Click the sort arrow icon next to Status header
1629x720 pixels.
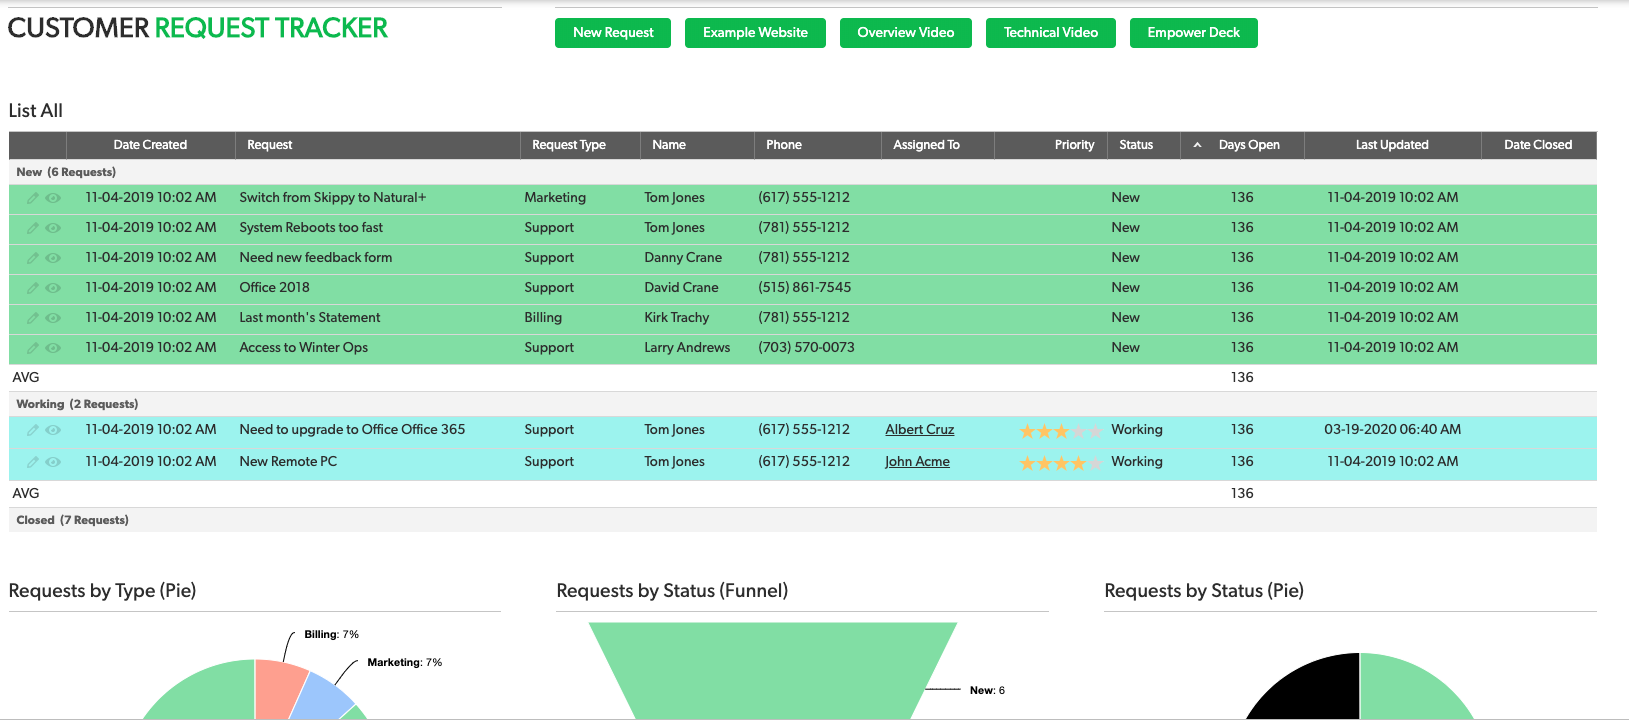click(x=1197, y=145)
